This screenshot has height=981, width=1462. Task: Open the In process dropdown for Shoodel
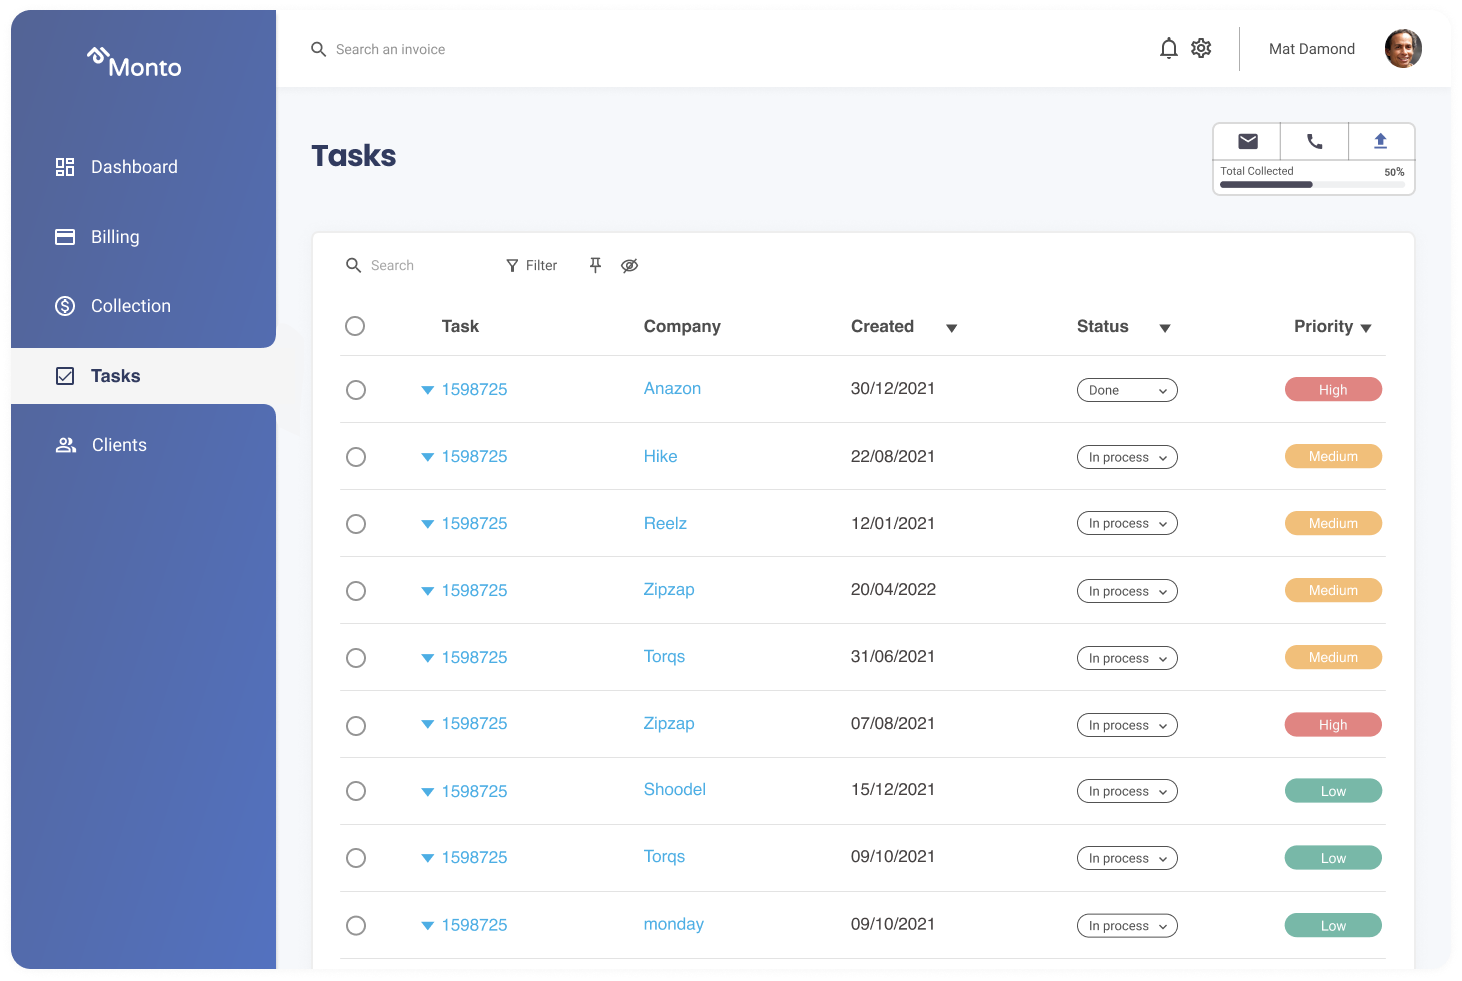click(1127, 791)
